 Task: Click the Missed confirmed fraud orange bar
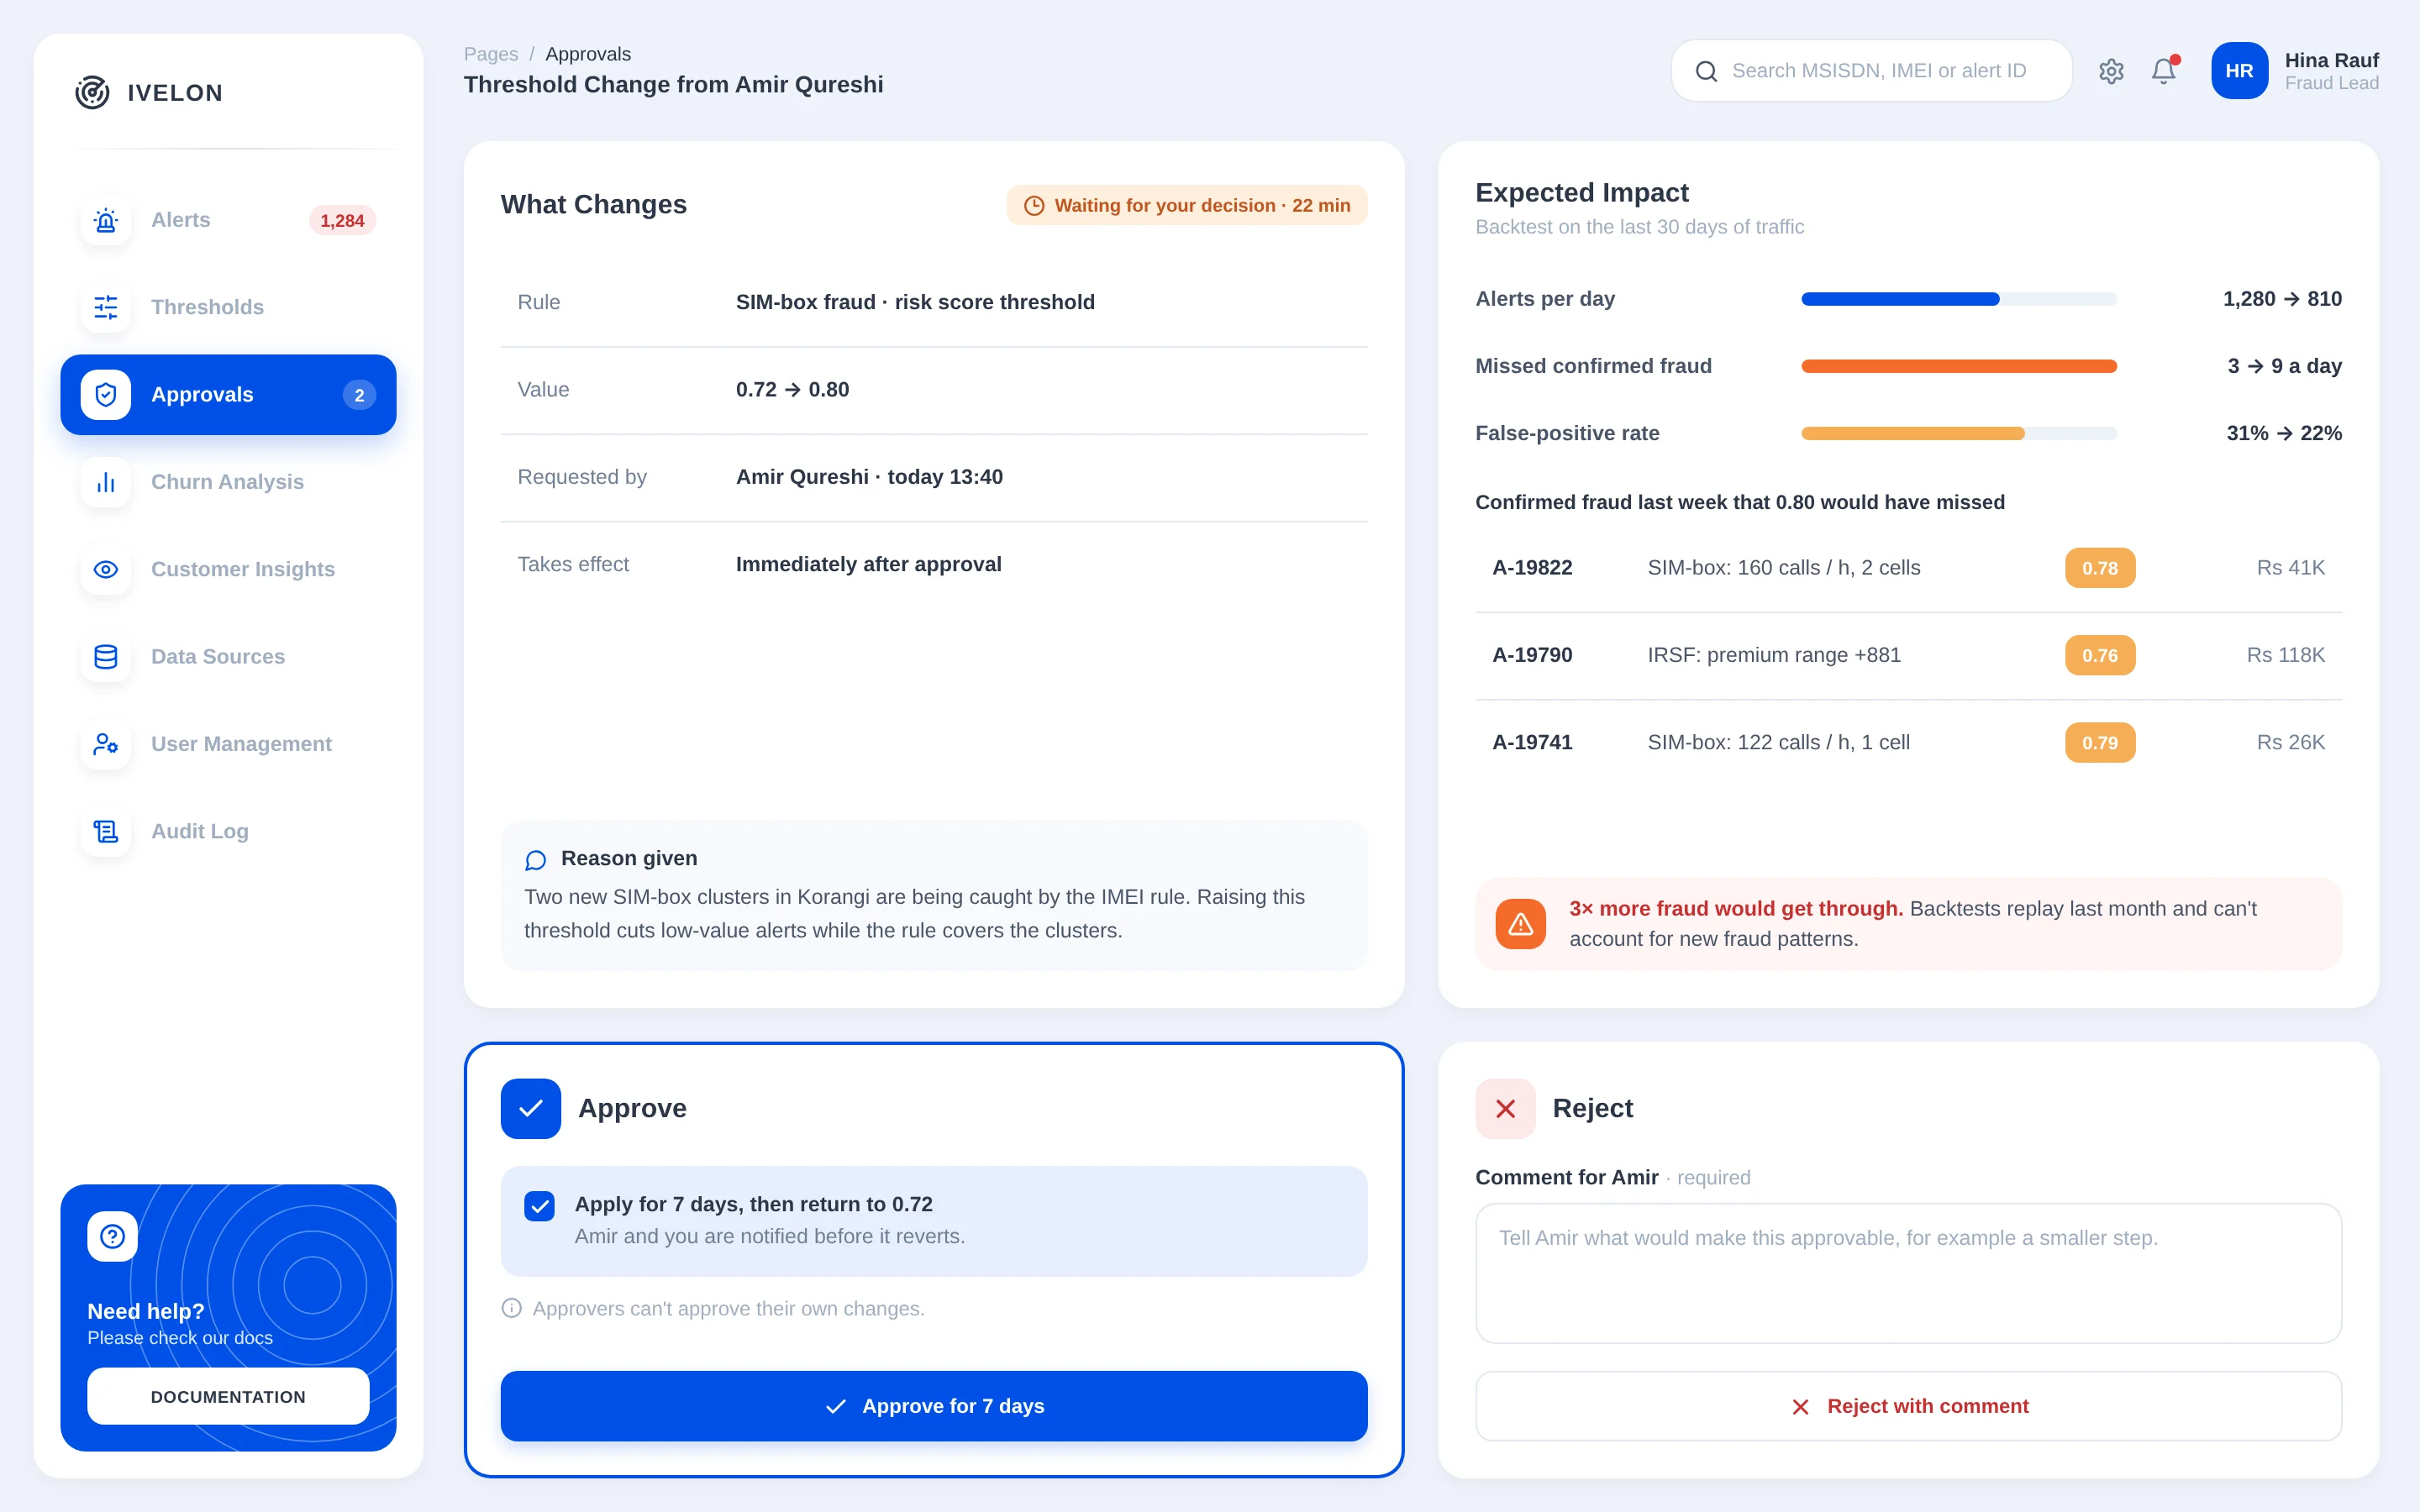(x=1958, y=366)
